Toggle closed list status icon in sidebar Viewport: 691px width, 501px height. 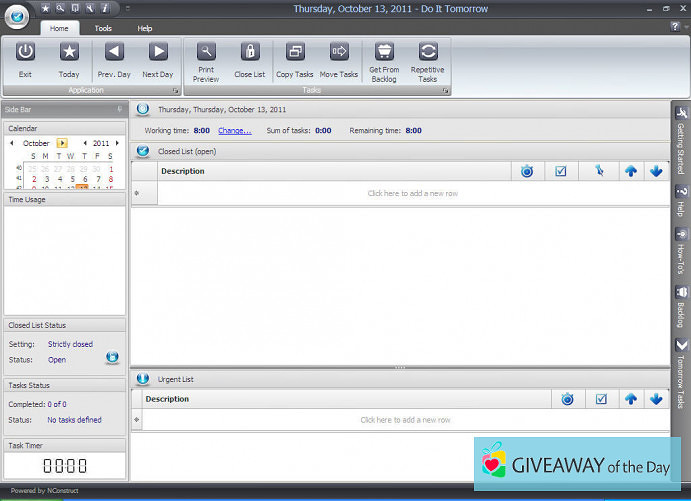[112, 357]
